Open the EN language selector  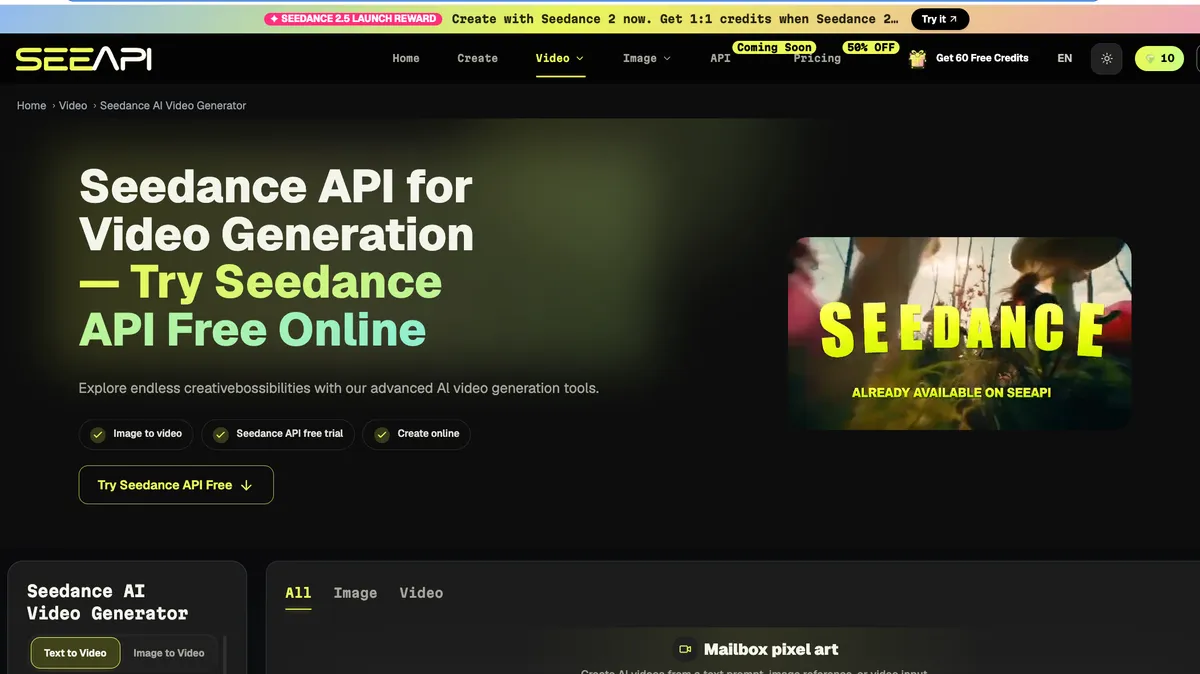click(x=1065, y=58)
